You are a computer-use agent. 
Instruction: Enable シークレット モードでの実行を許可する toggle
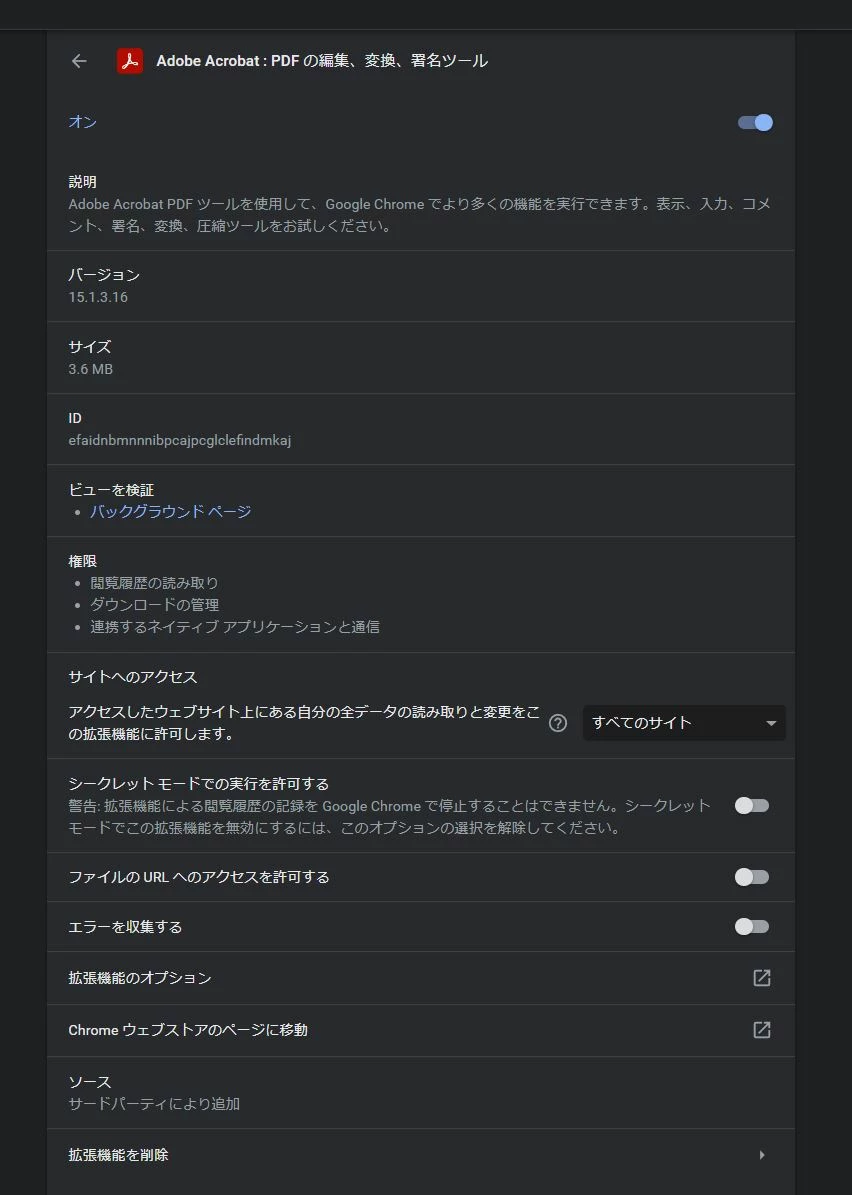coord(752,806)
